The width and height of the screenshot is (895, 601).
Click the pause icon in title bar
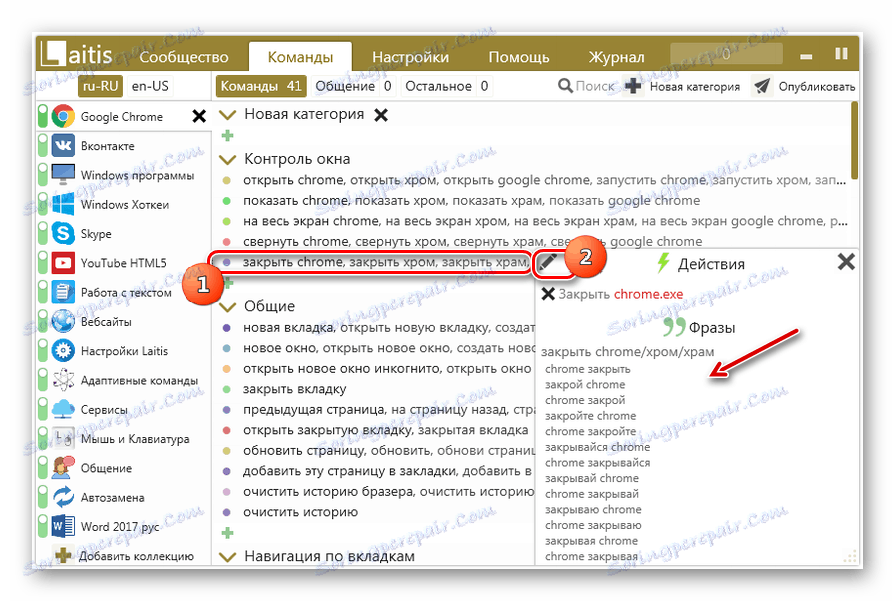tap(841, 54)
